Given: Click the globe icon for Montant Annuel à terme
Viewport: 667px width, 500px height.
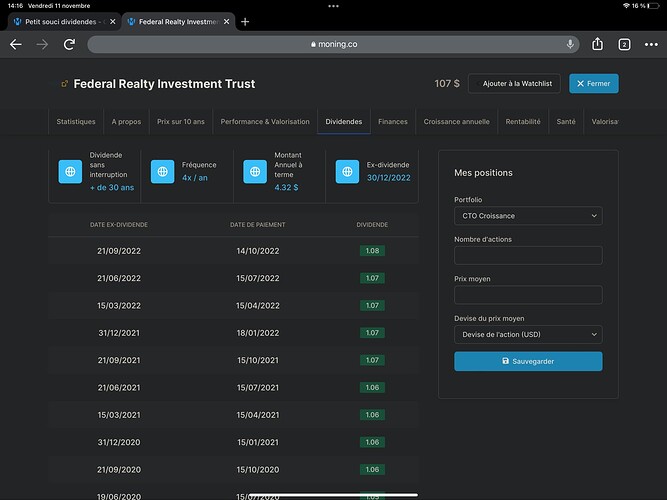Looking at the screenshot, I should (255, 171).
